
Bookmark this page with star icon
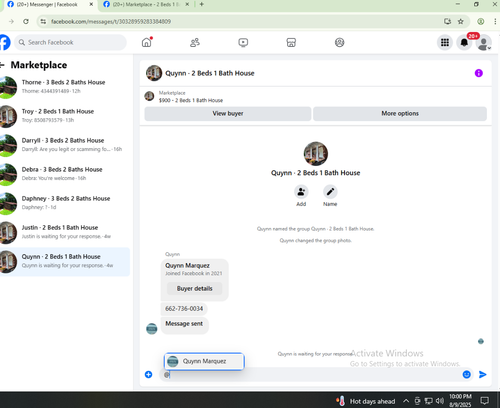(x=460, y=21)
